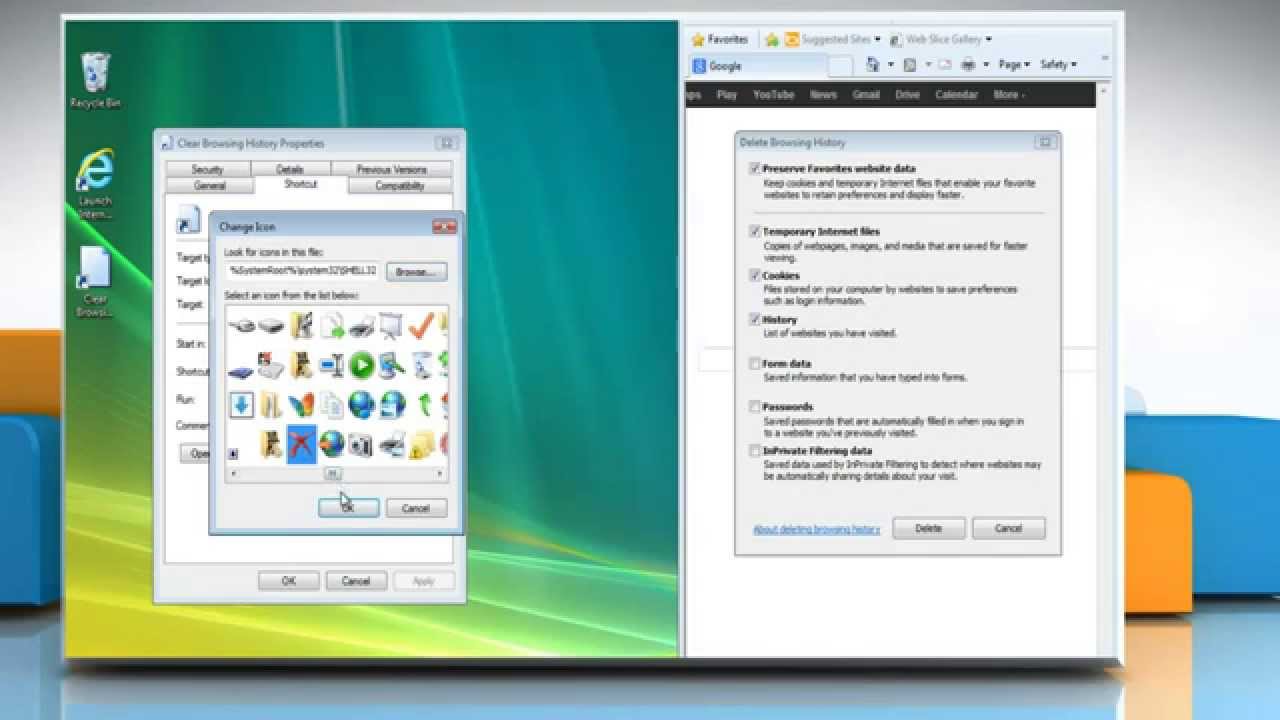The width and height of the screenshot is (1280, 720).
Task: Open the Favorites star in Internet Explorer
Action: pyautogui.click(x=698, y=40)
